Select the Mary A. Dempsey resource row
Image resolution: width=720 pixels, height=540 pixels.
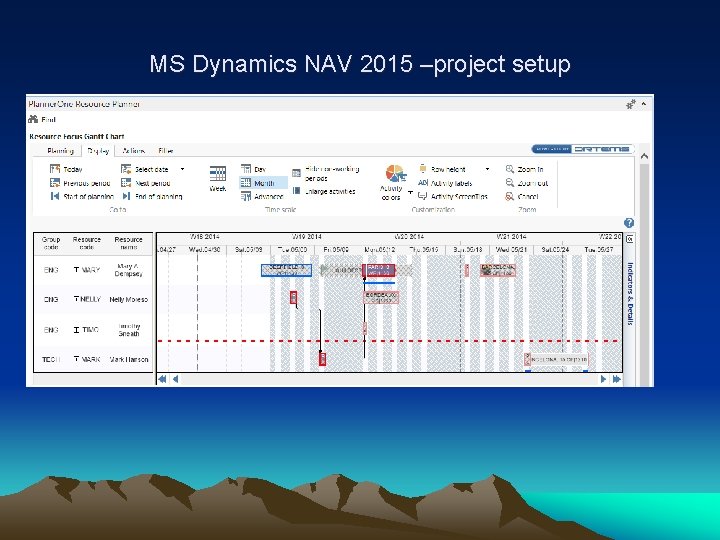coord(93,270)
